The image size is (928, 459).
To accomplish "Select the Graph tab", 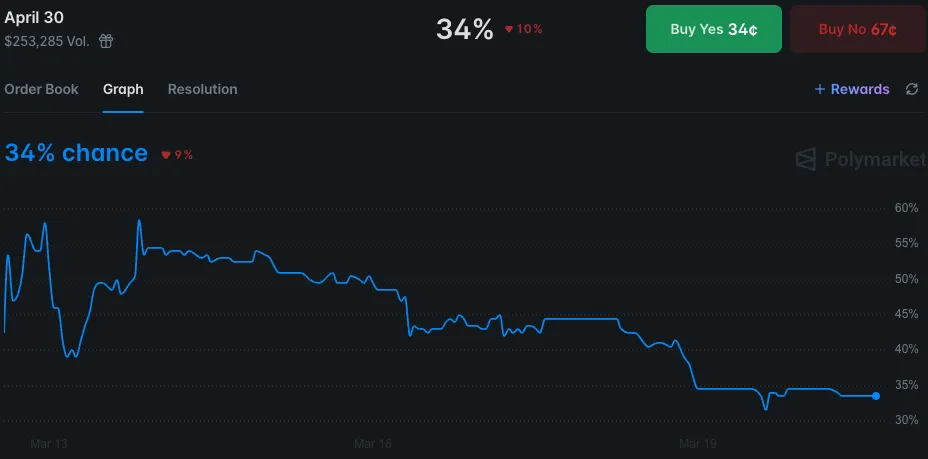I will point(123,89).
